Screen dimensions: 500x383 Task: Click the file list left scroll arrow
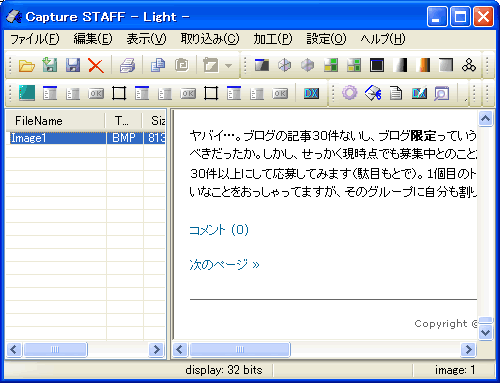[x=14, y=350]
